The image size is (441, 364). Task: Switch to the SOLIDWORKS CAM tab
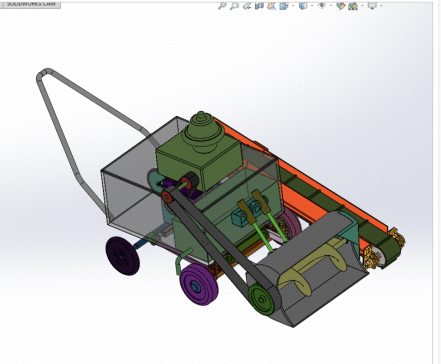tap(30, 5)
